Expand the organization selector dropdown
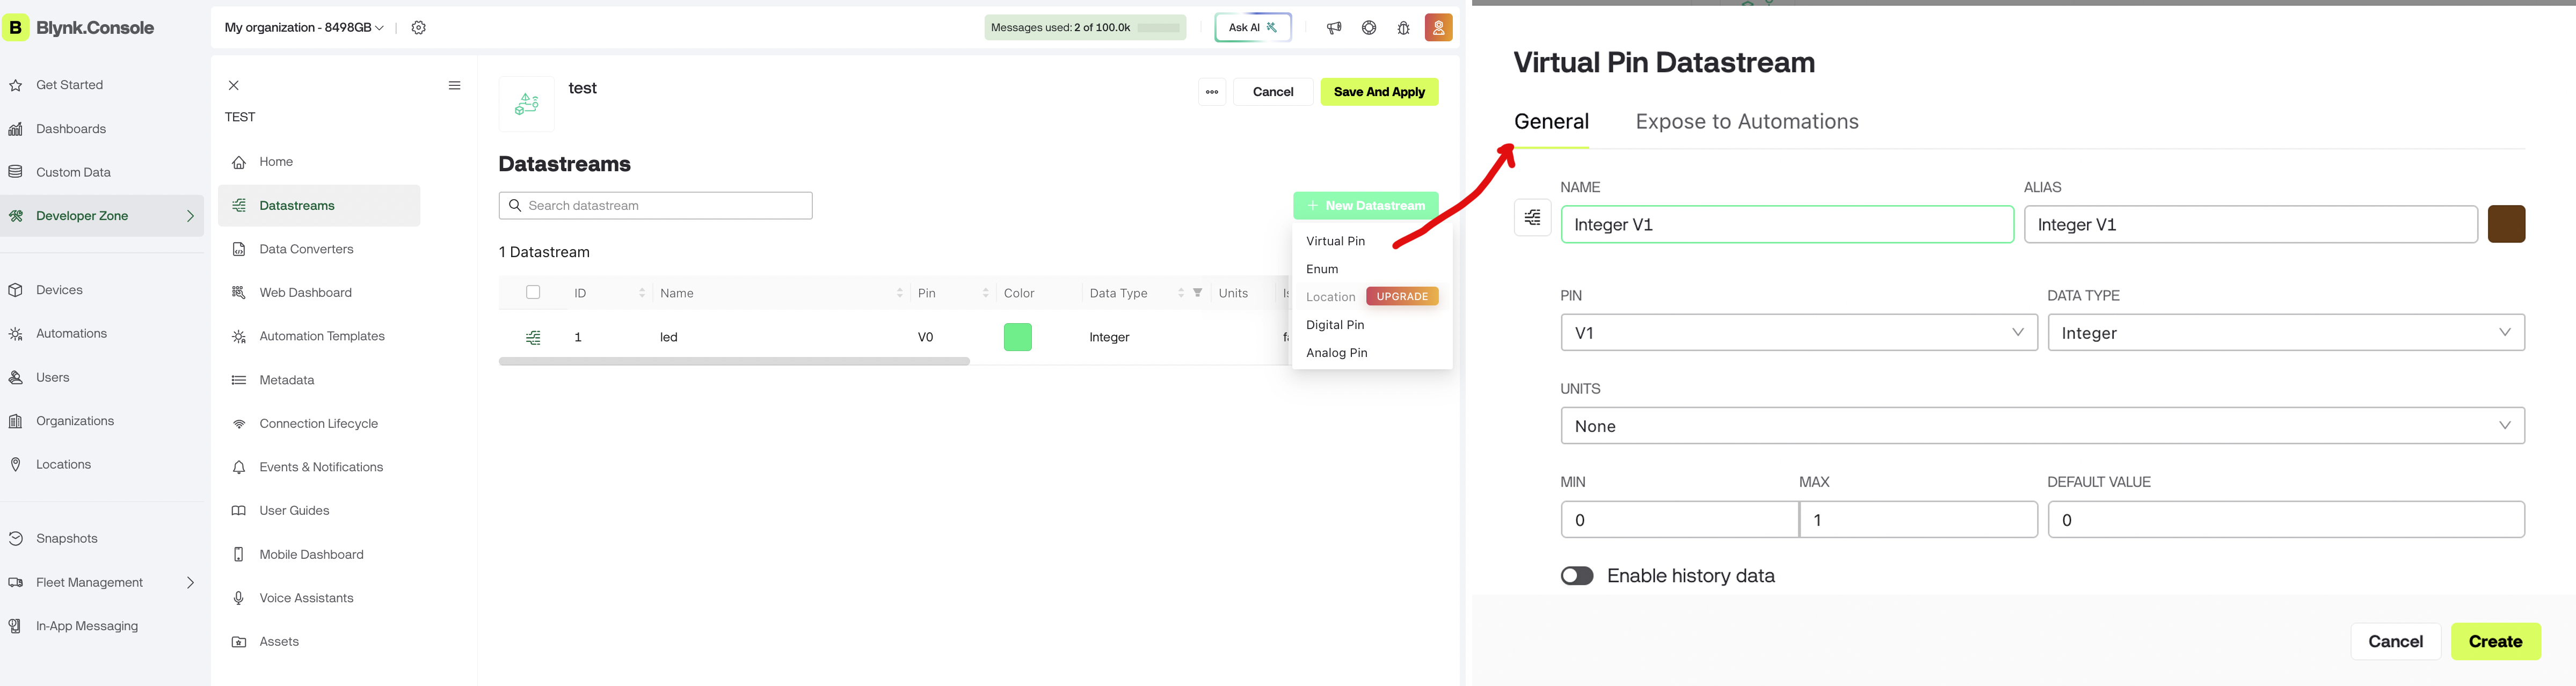This screenshot has width=2576, height=686. [x=304, y=28]
